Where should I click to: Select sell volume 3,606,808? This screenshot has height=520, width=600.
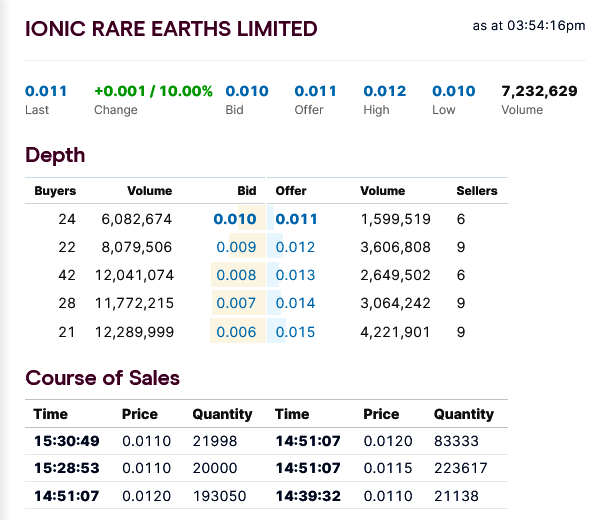tap(396, 247)
